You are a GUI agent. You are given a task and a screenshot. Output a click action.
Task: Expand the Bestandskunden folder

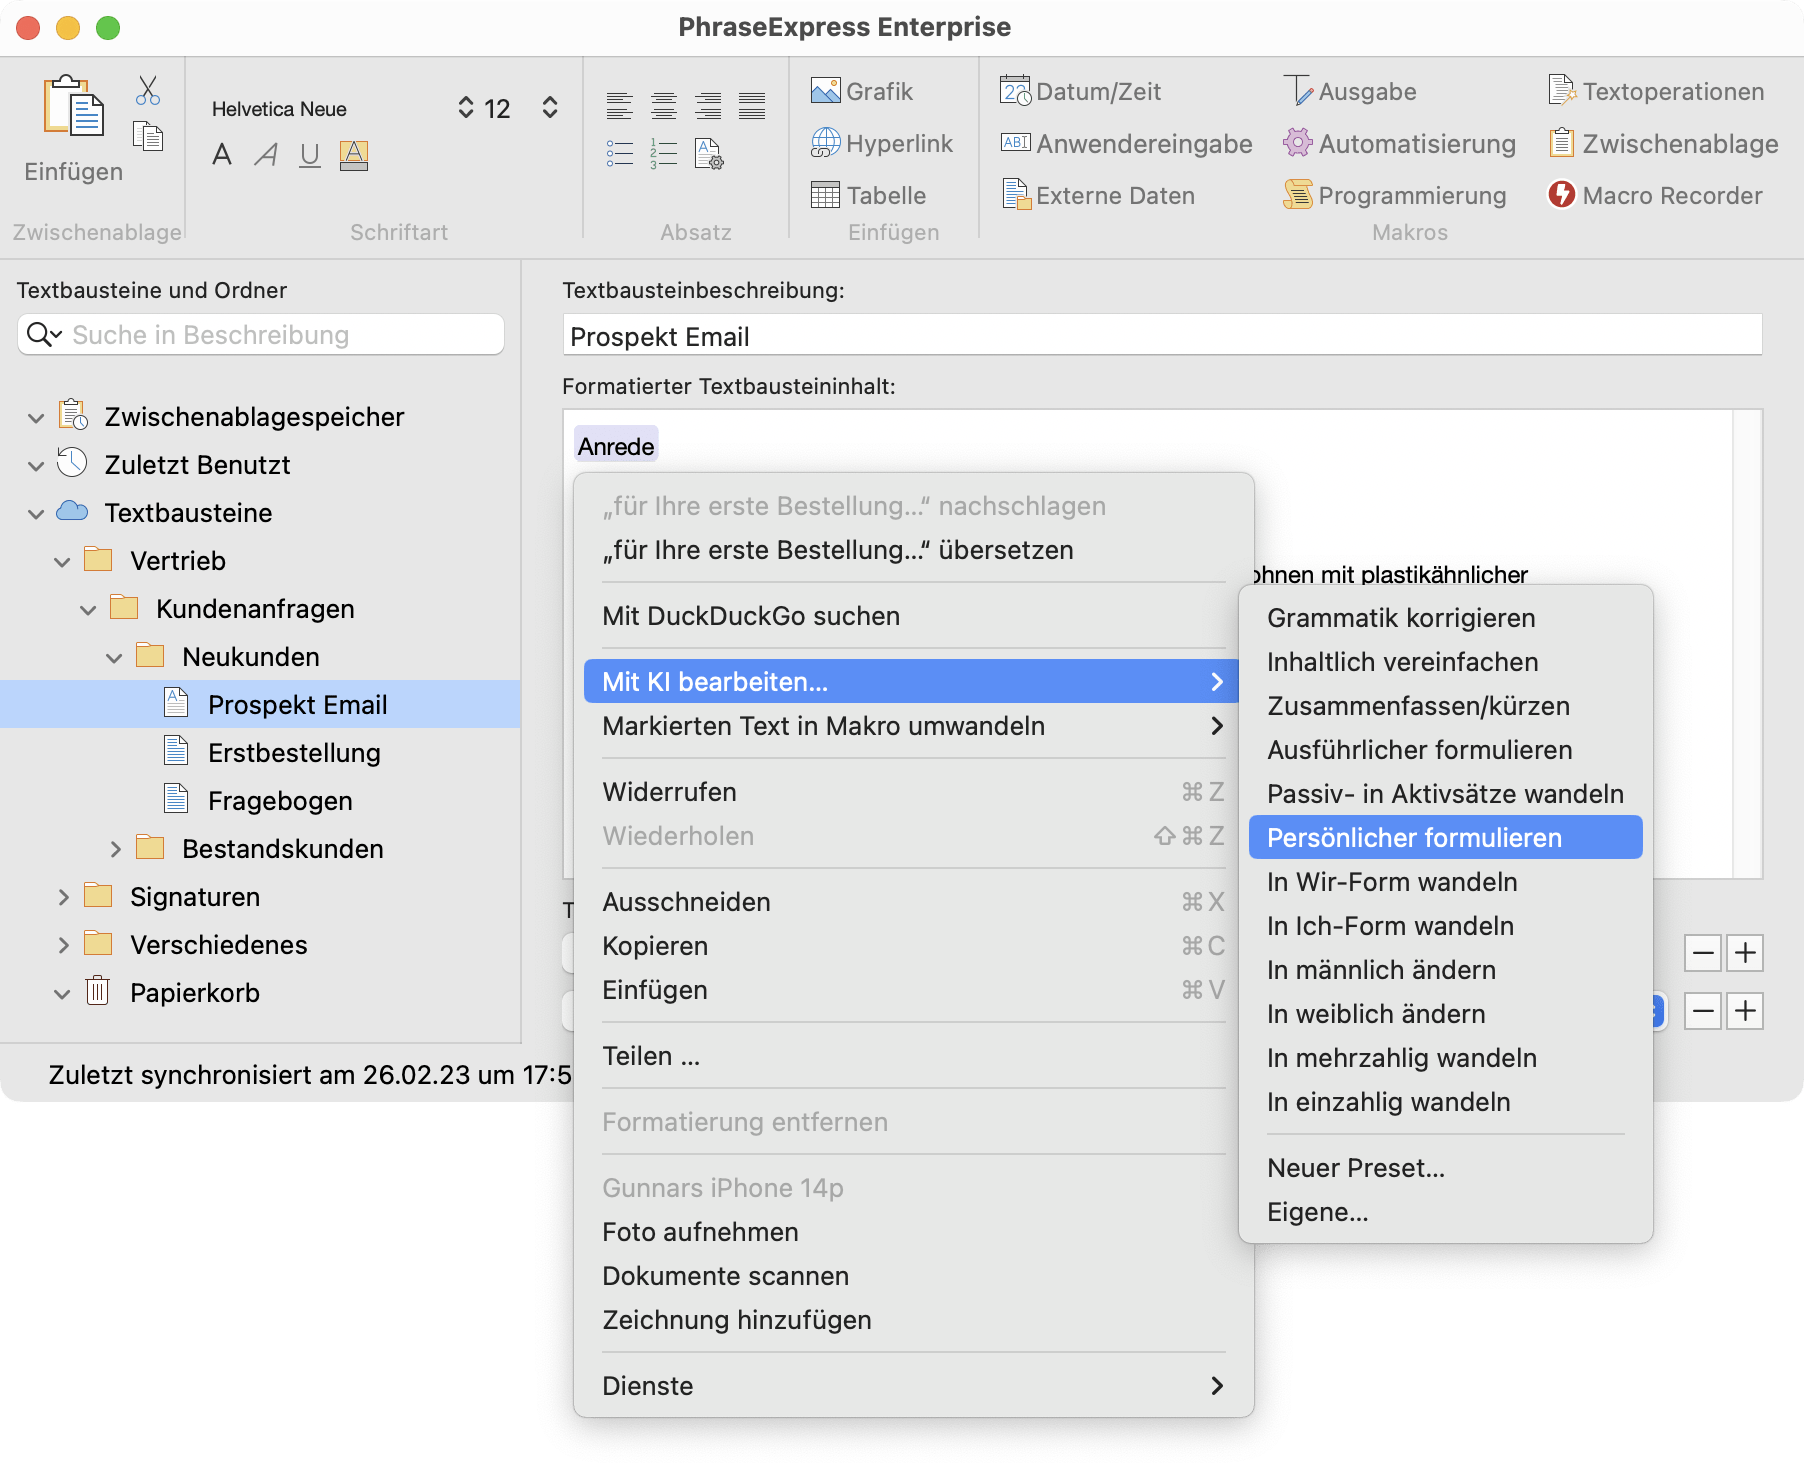point(115,849)
